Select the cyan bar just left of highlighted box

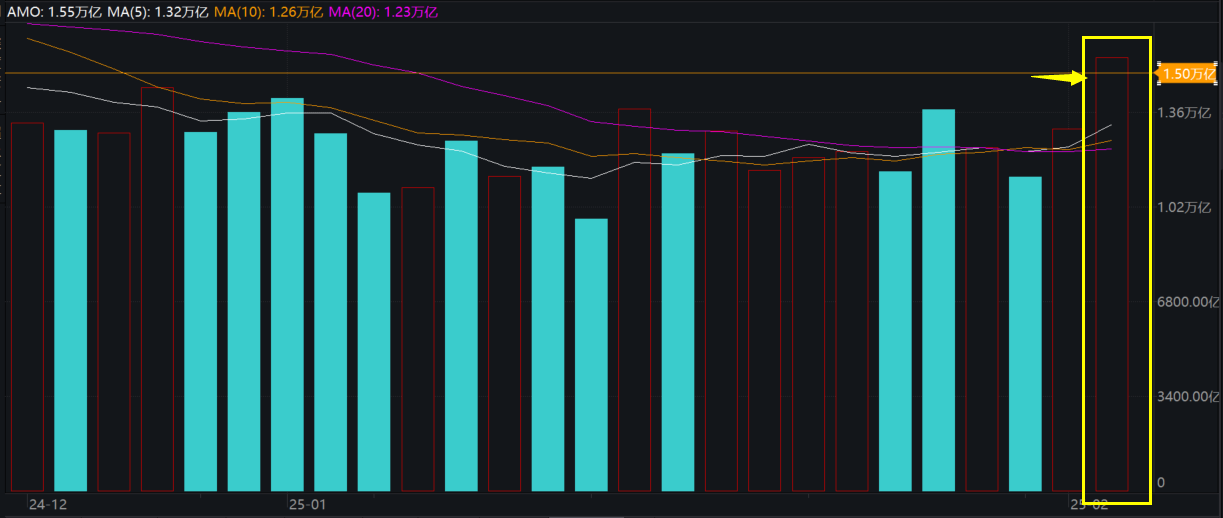[x=1025, y=334]
